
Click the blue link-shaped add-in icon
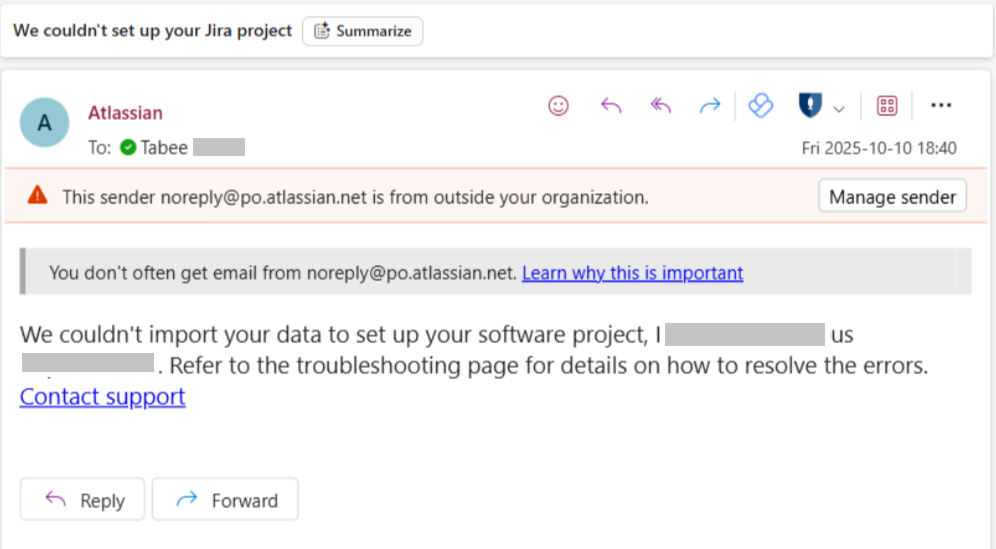[760, 105]
